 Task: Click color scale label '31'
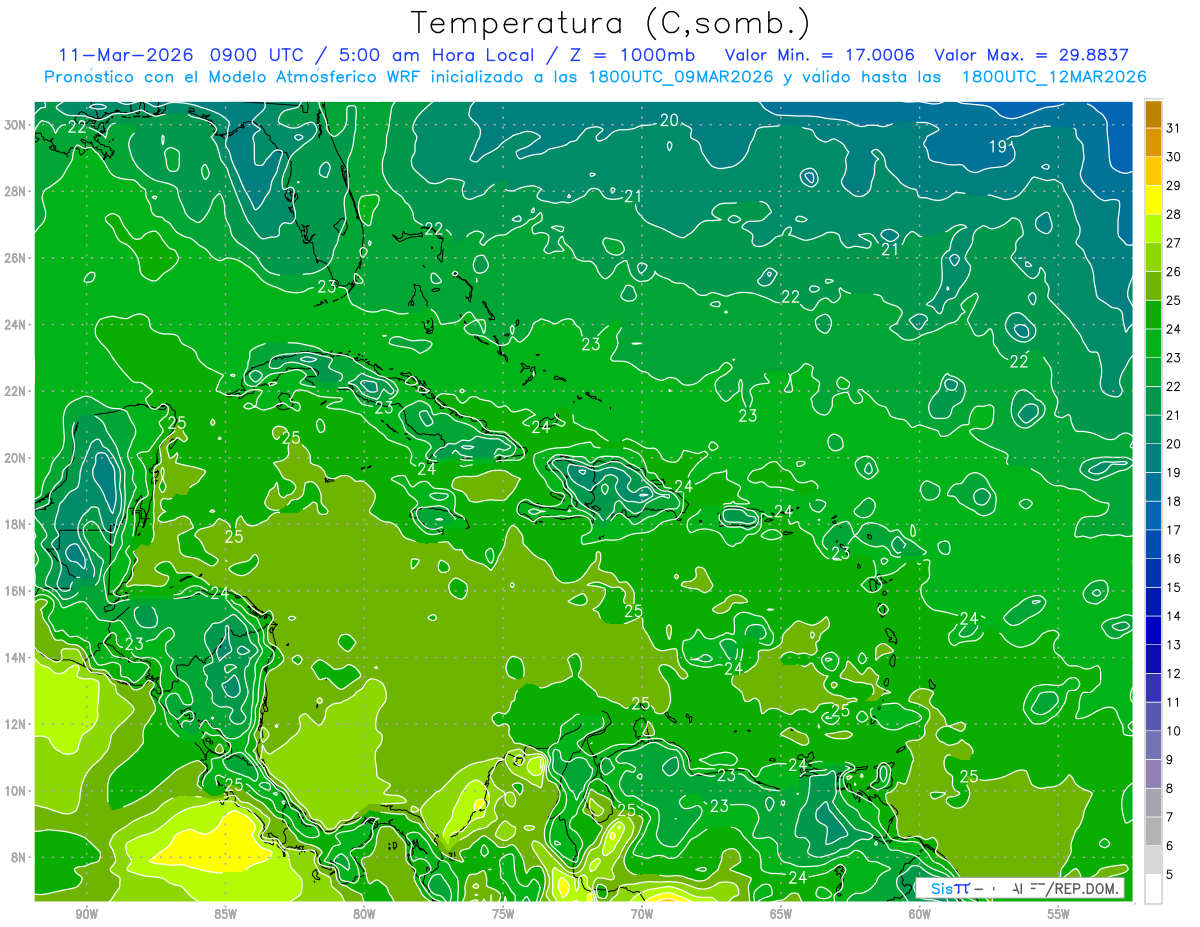click(x=1174, y=128)
